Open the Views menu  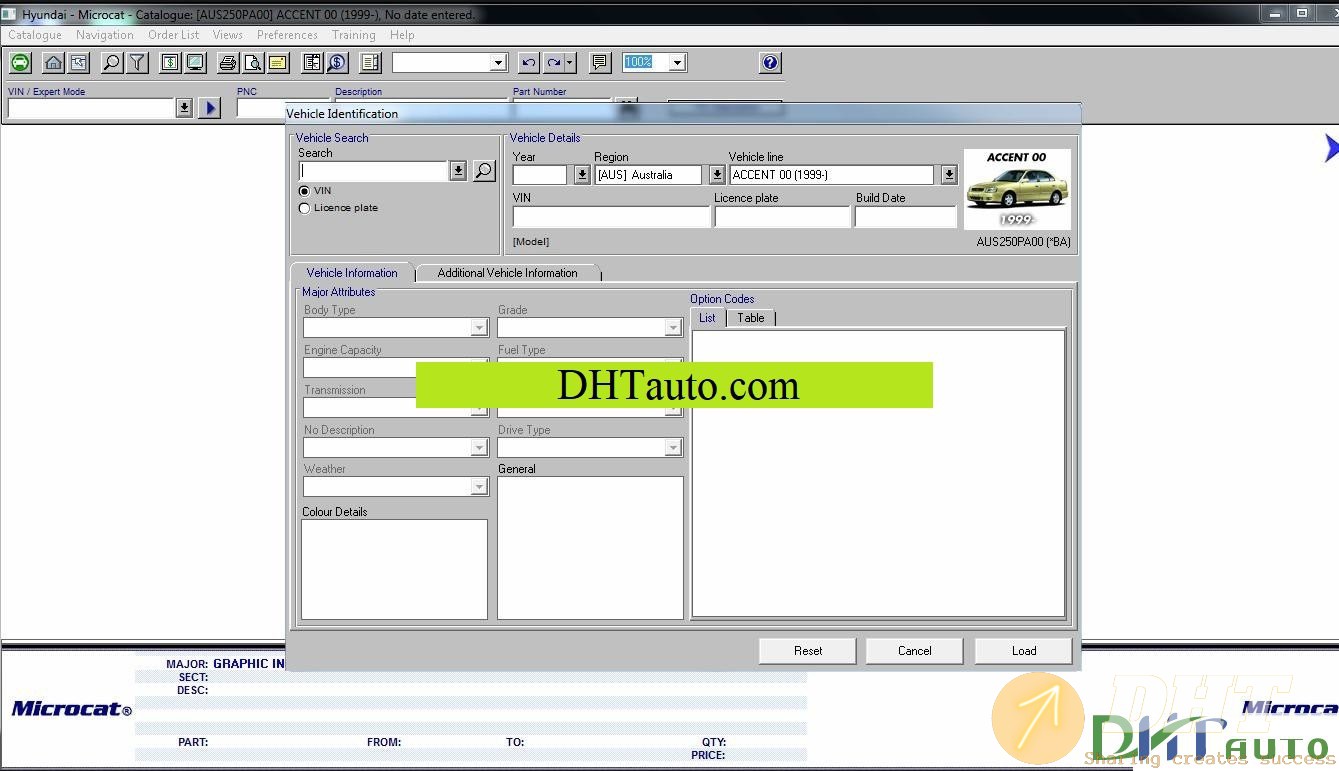(228, 35)
